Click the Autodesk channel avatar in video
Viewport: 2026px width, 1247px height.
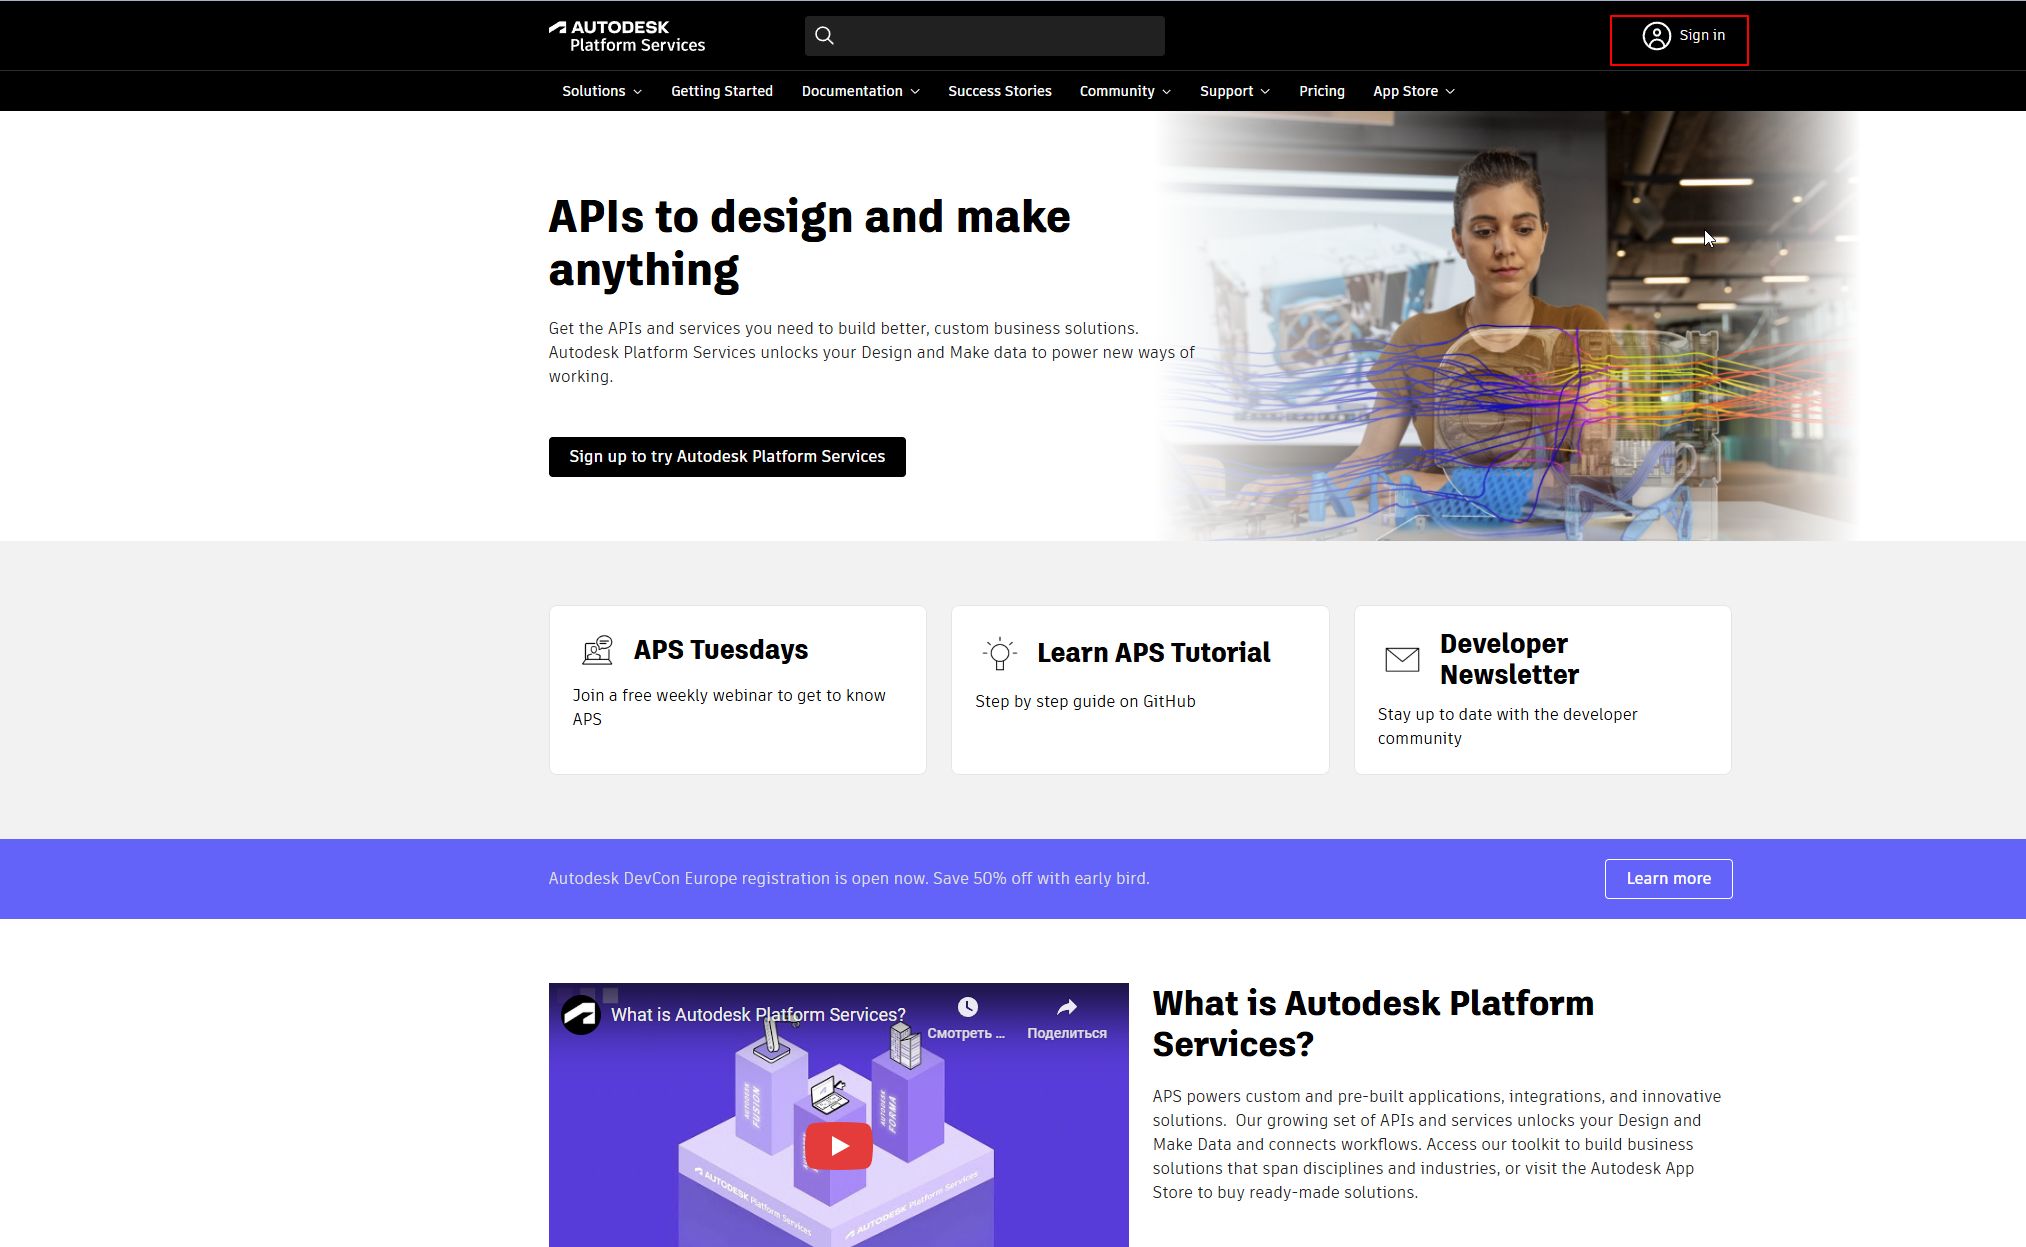point(581,1015)
